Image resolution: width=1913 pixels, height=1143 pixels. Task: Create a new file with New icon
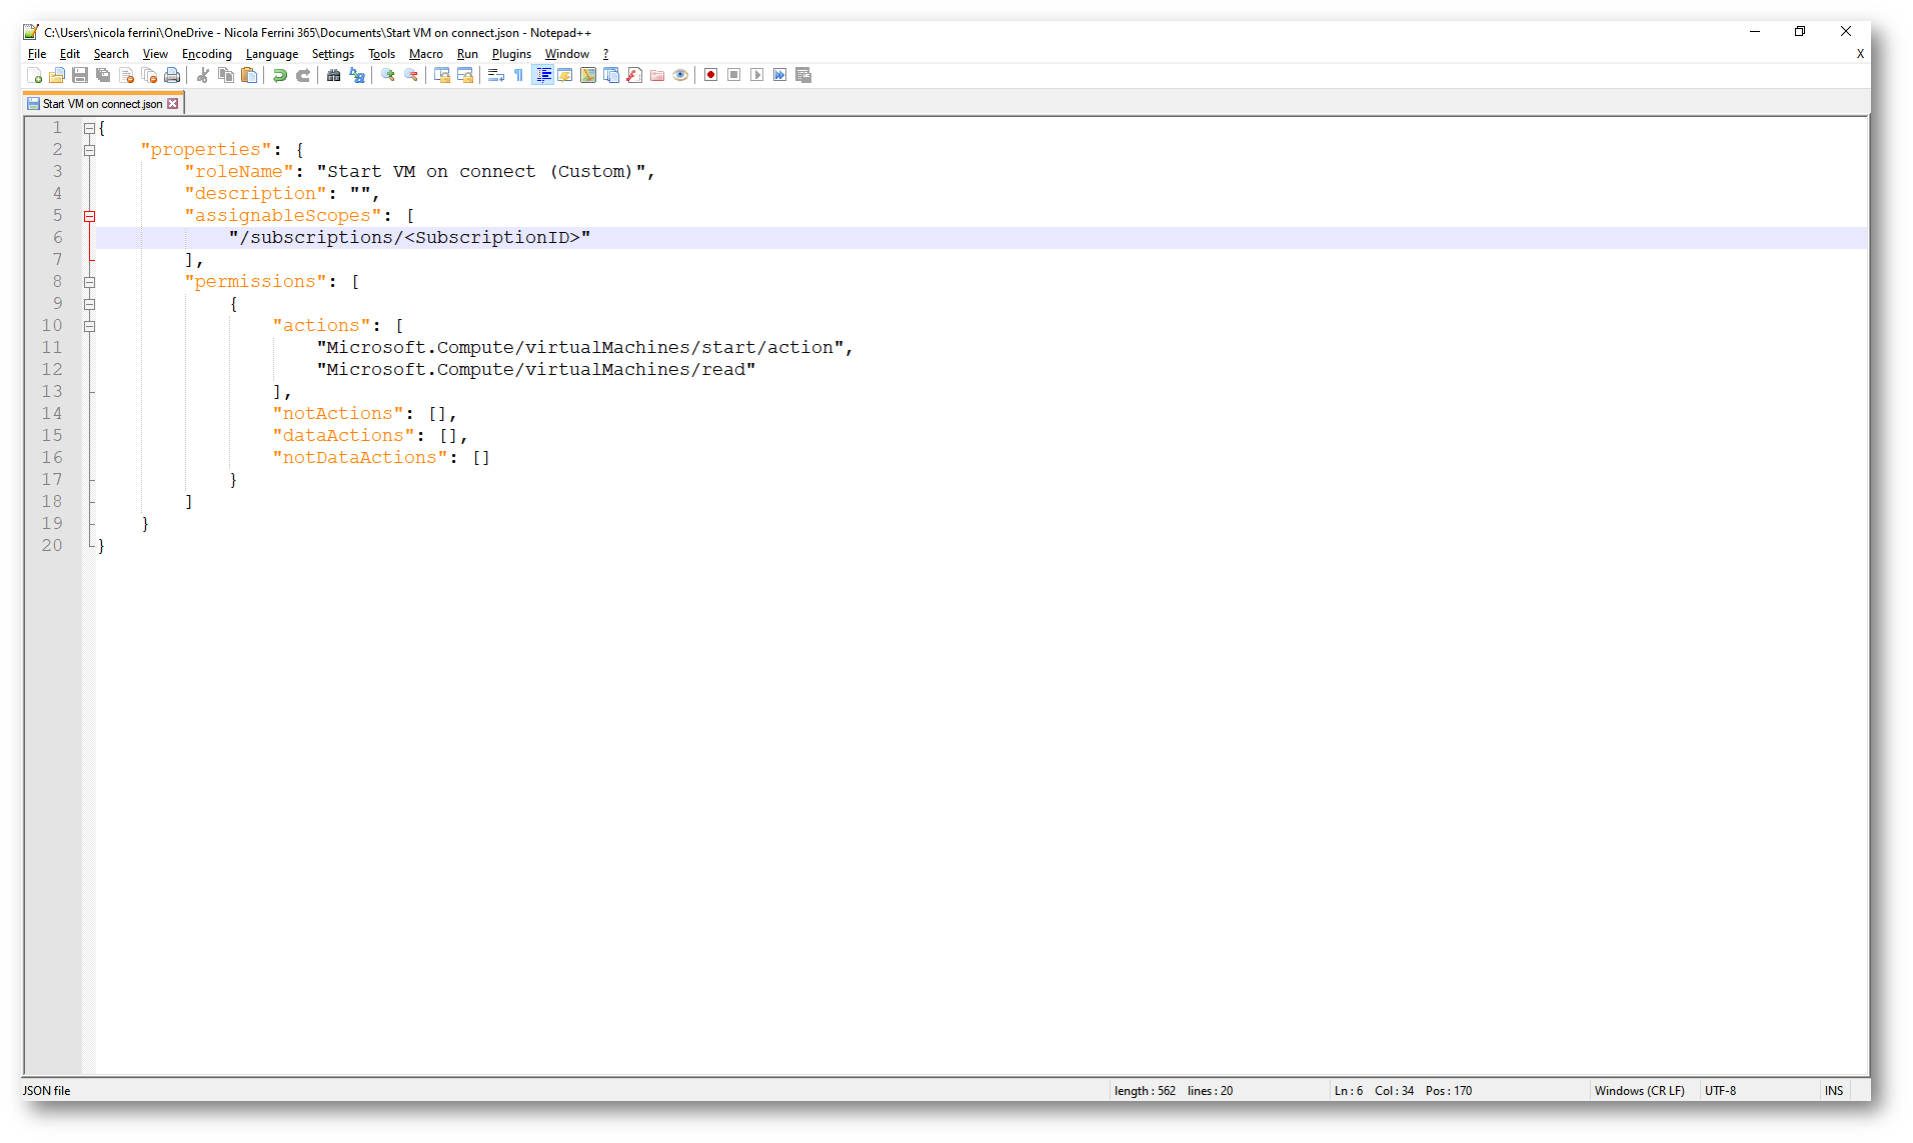(x=35, y=76)
